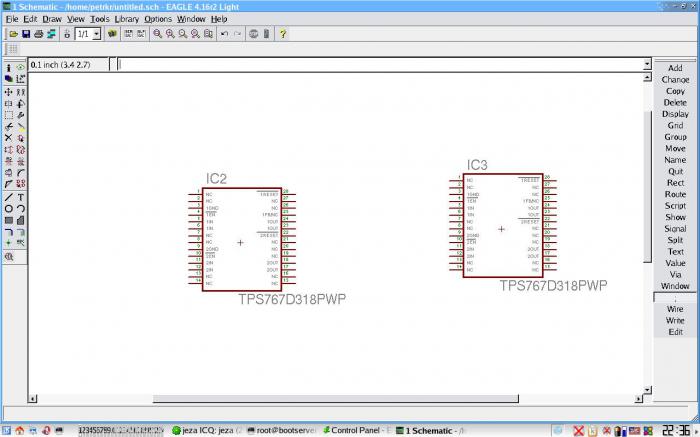The width and height of the screenshot is (700, 437).
Task: Switch to root@bootserver taskbar window
Action: (x=281, y=431)
